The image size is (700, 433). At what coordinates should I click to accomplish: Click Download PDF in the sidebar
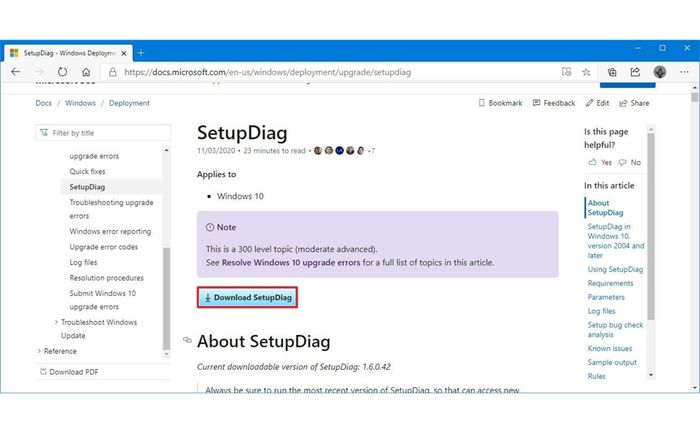pos(69,372)
